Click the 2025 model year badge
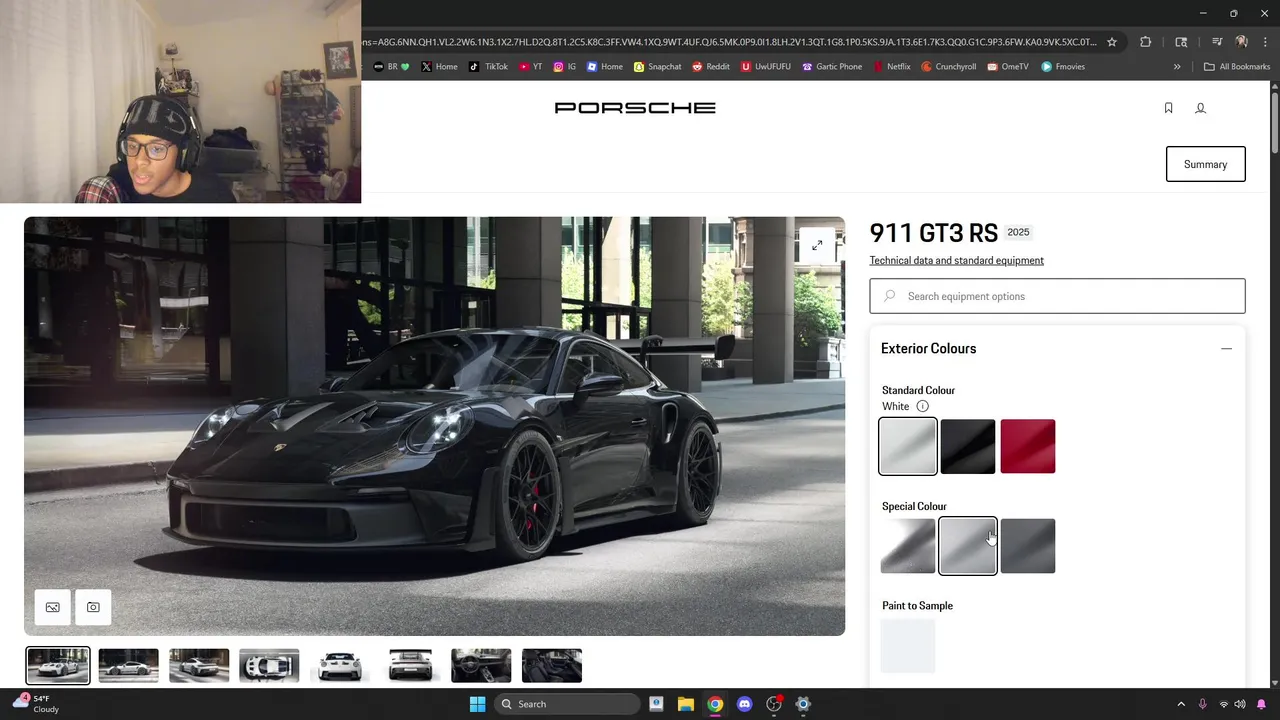 tap(1018, 232)
